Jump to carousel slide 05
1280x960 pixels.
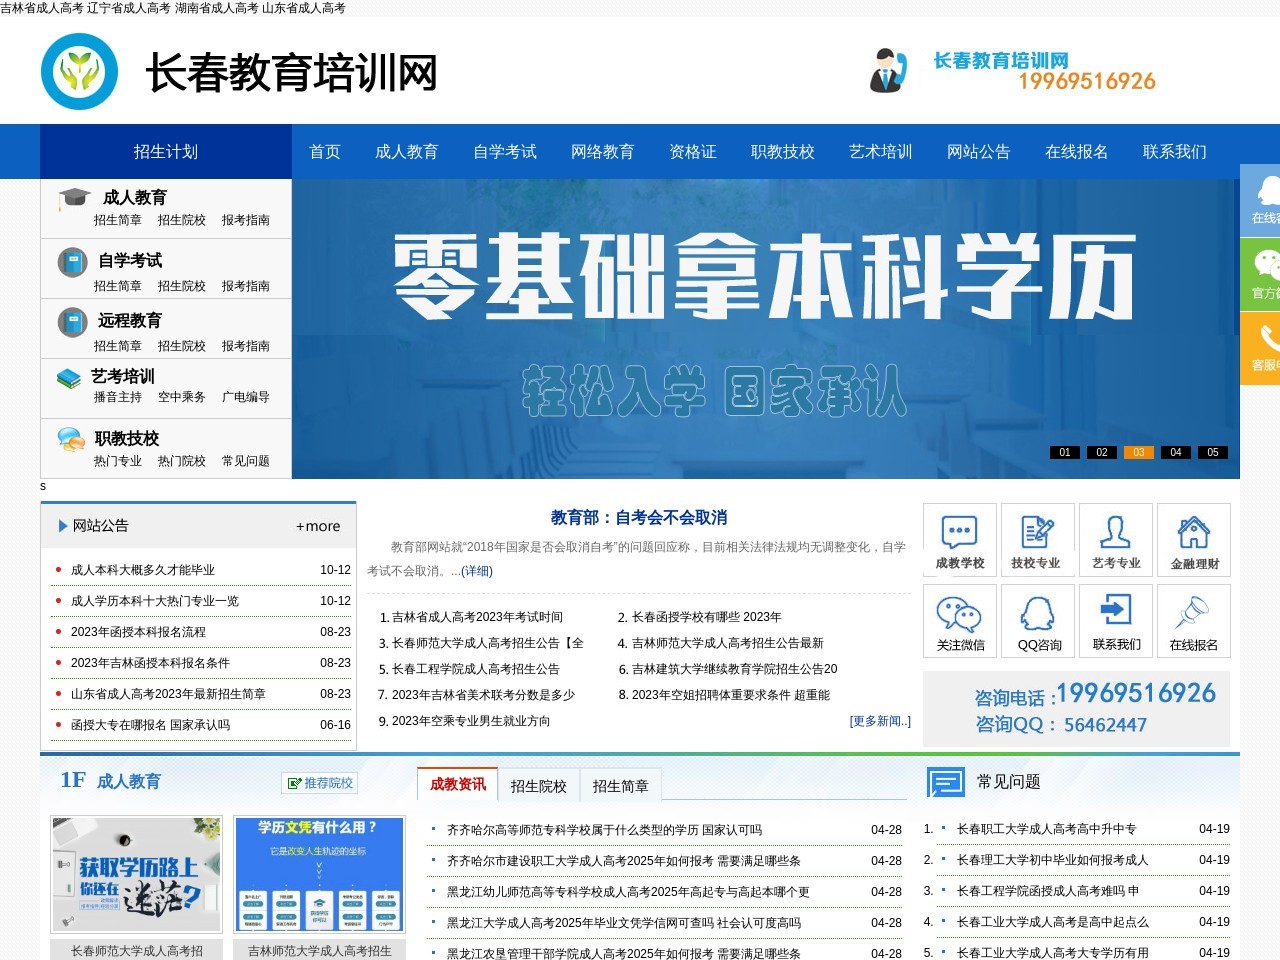tap(1213, 452)
